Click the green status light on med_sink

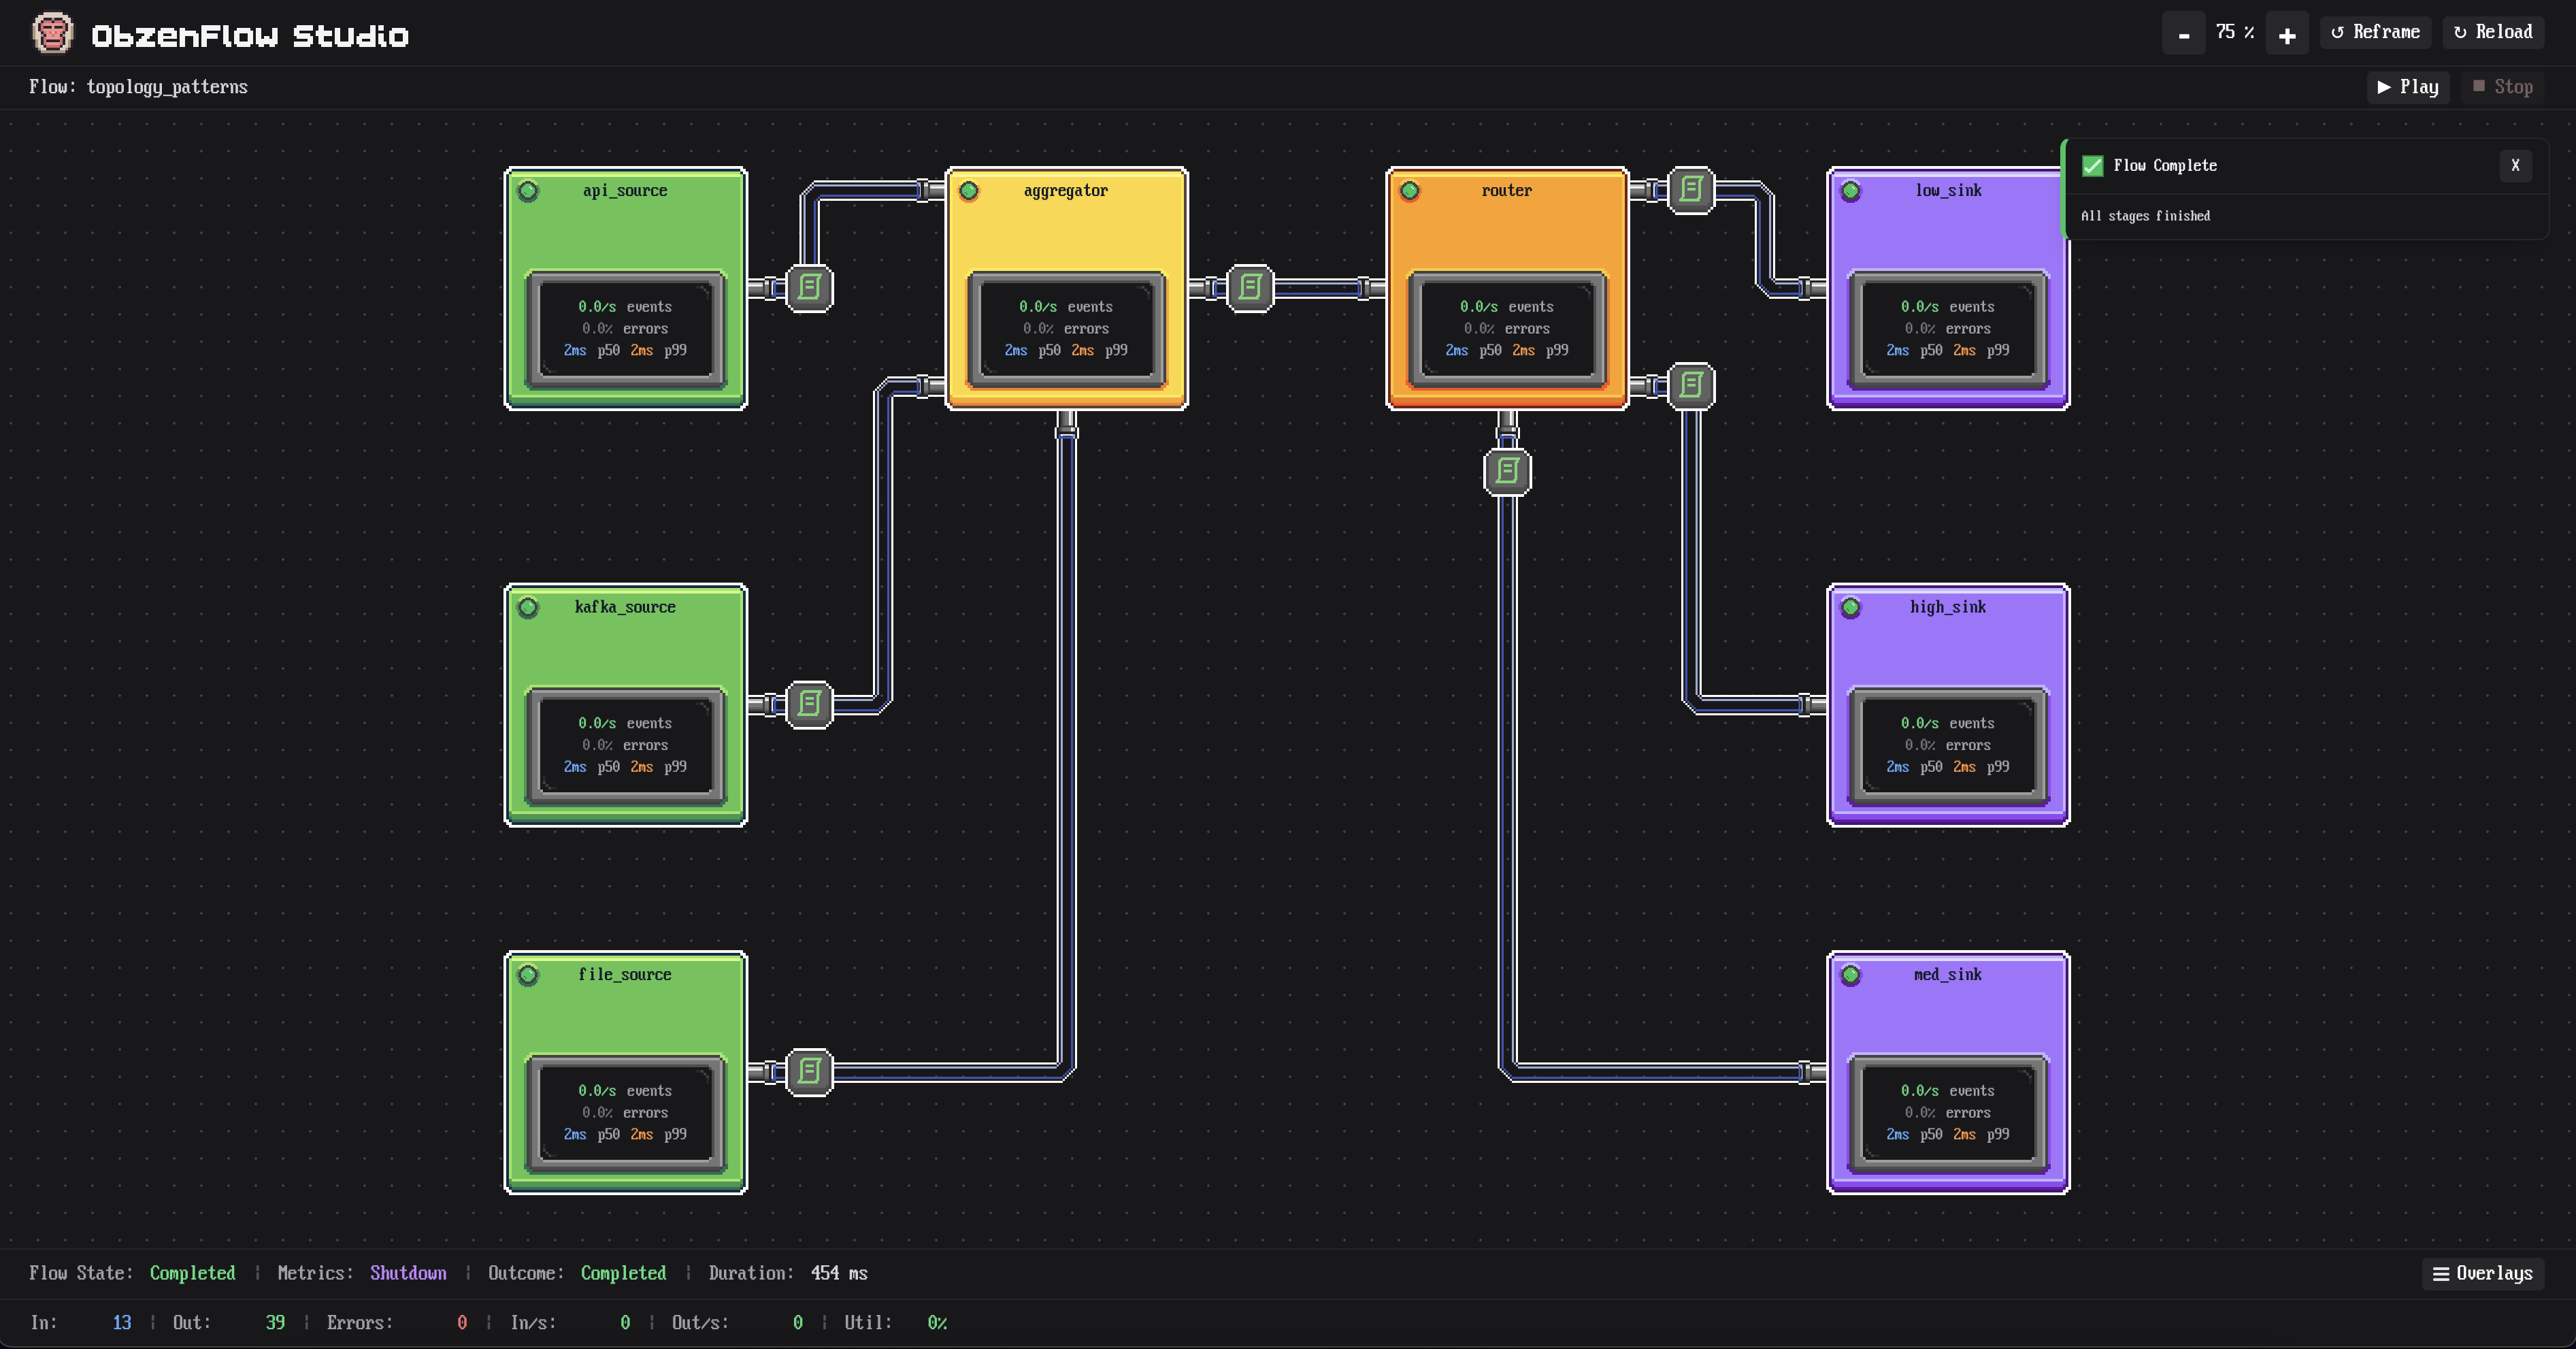[x=1851, y=975]
